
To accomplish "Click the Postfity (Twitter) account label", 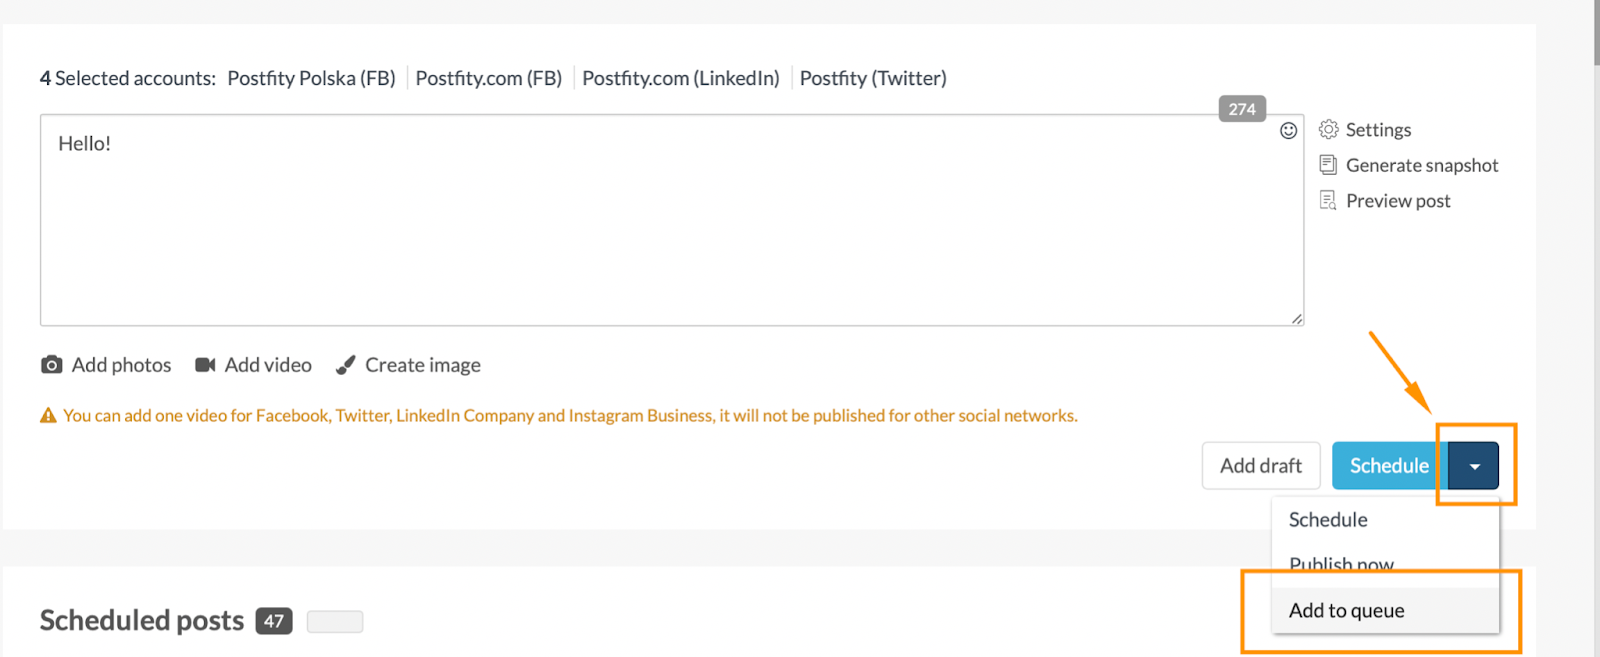I will 872,78.
